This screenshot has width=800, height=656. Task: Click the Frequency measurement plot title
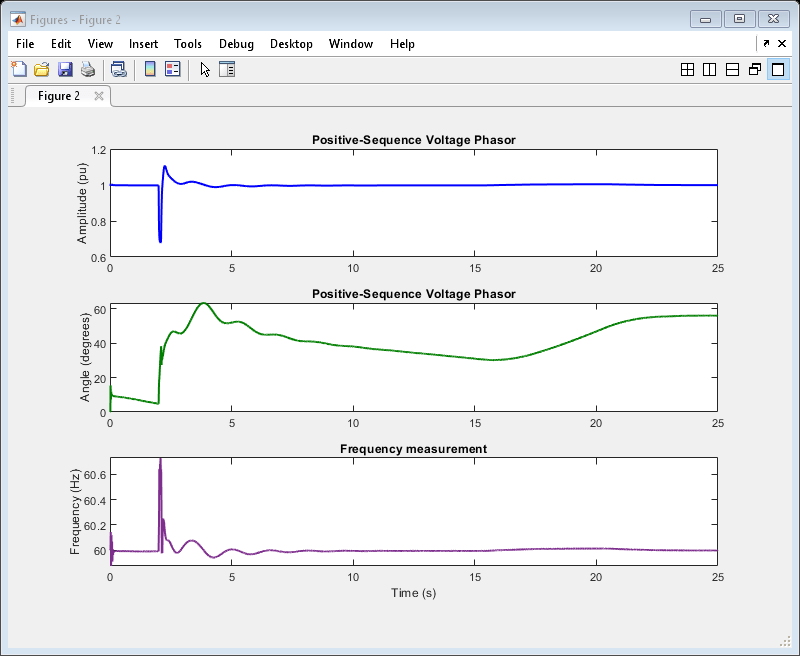[x=413, y=449]
